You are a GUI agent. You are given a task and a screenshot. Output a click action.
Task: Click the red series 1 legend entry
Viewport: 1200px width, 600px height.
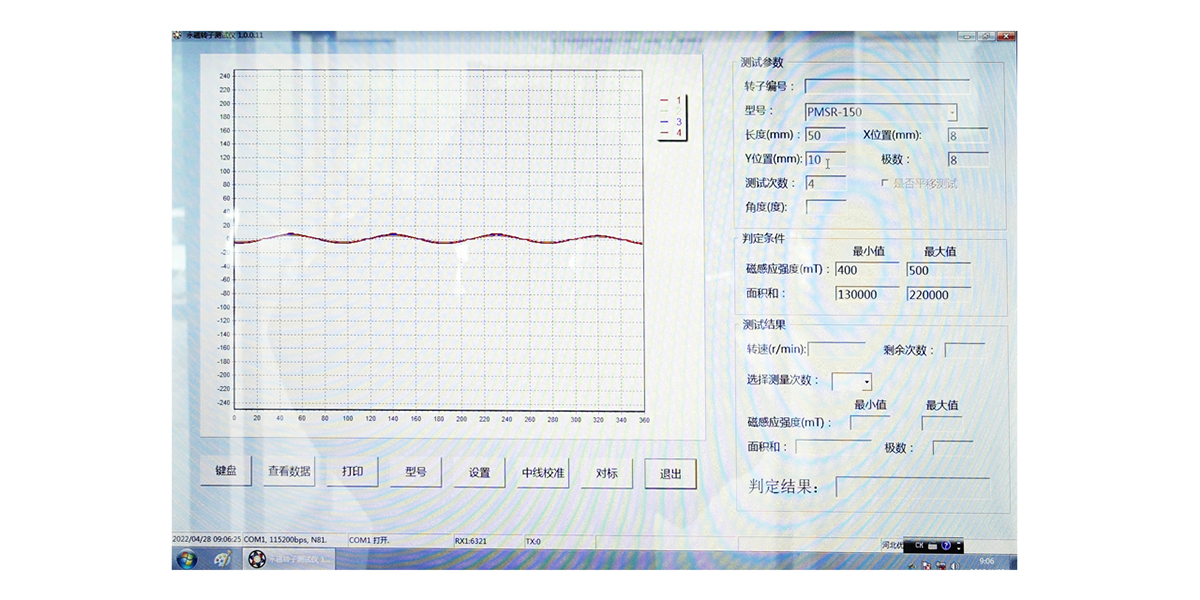tap(671, 100)
